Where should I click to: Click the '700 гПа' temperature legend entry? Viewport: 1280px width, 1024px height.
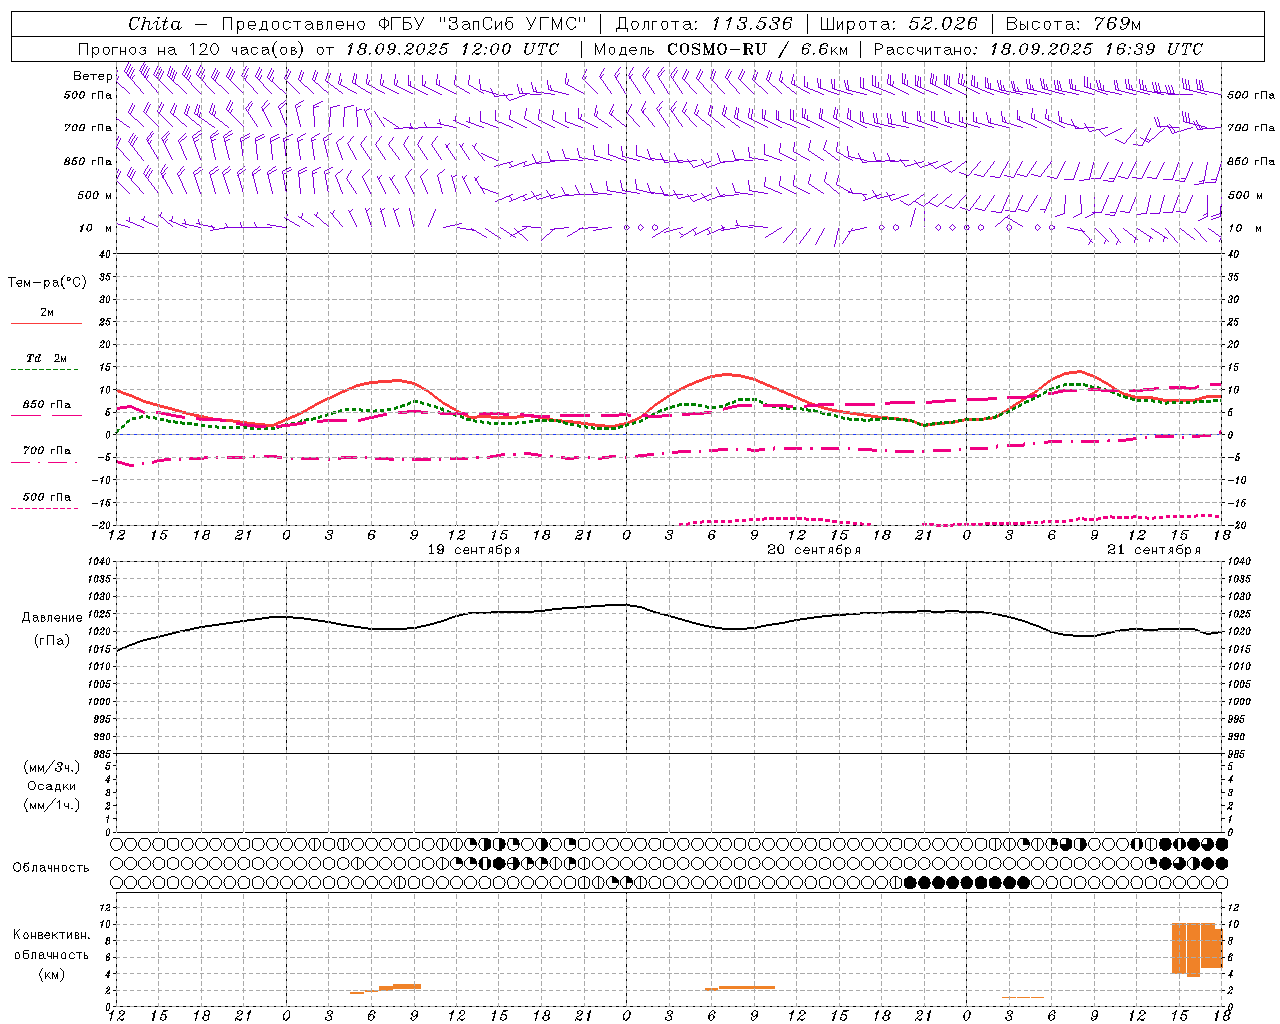click(x=47, y=451)
